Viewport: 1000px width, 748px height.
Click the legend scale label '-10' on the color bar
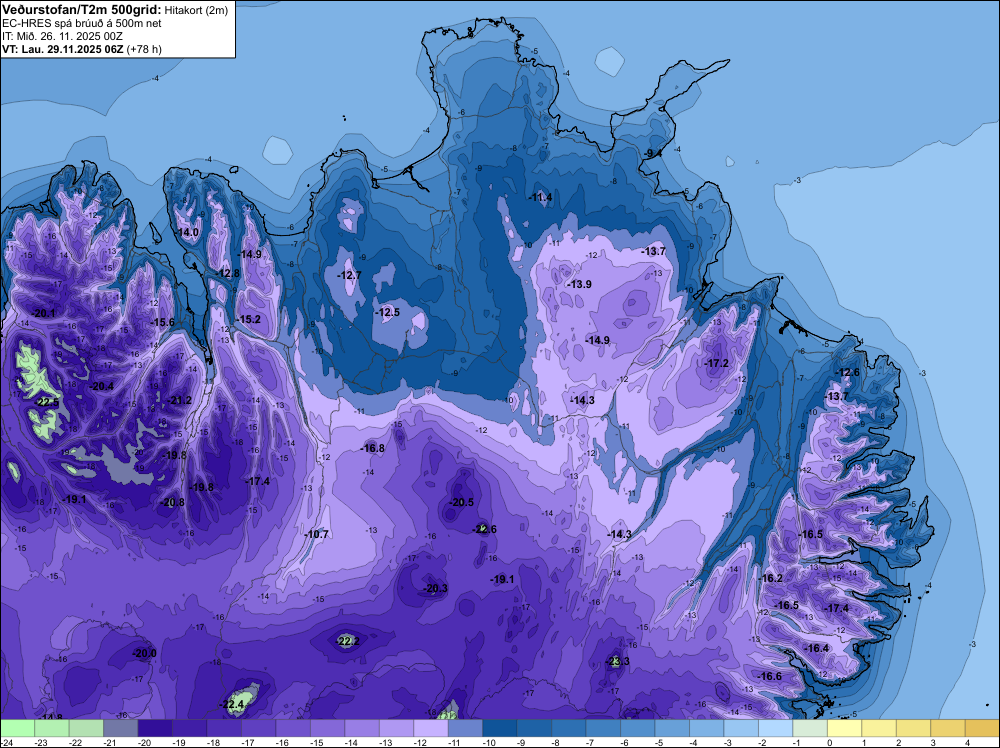(x=489, y=742)
